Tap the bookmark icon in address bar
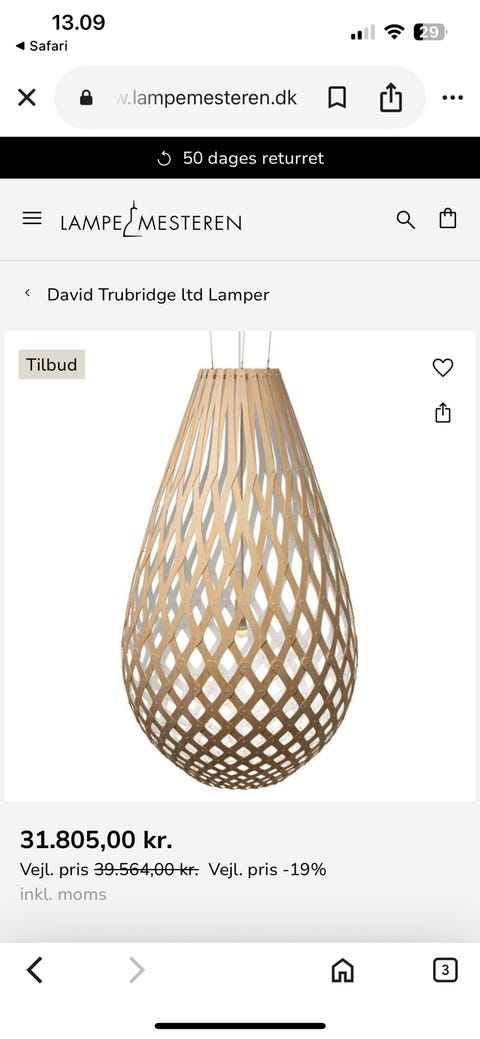This screenshot has height=1039, width=480. 337,98
